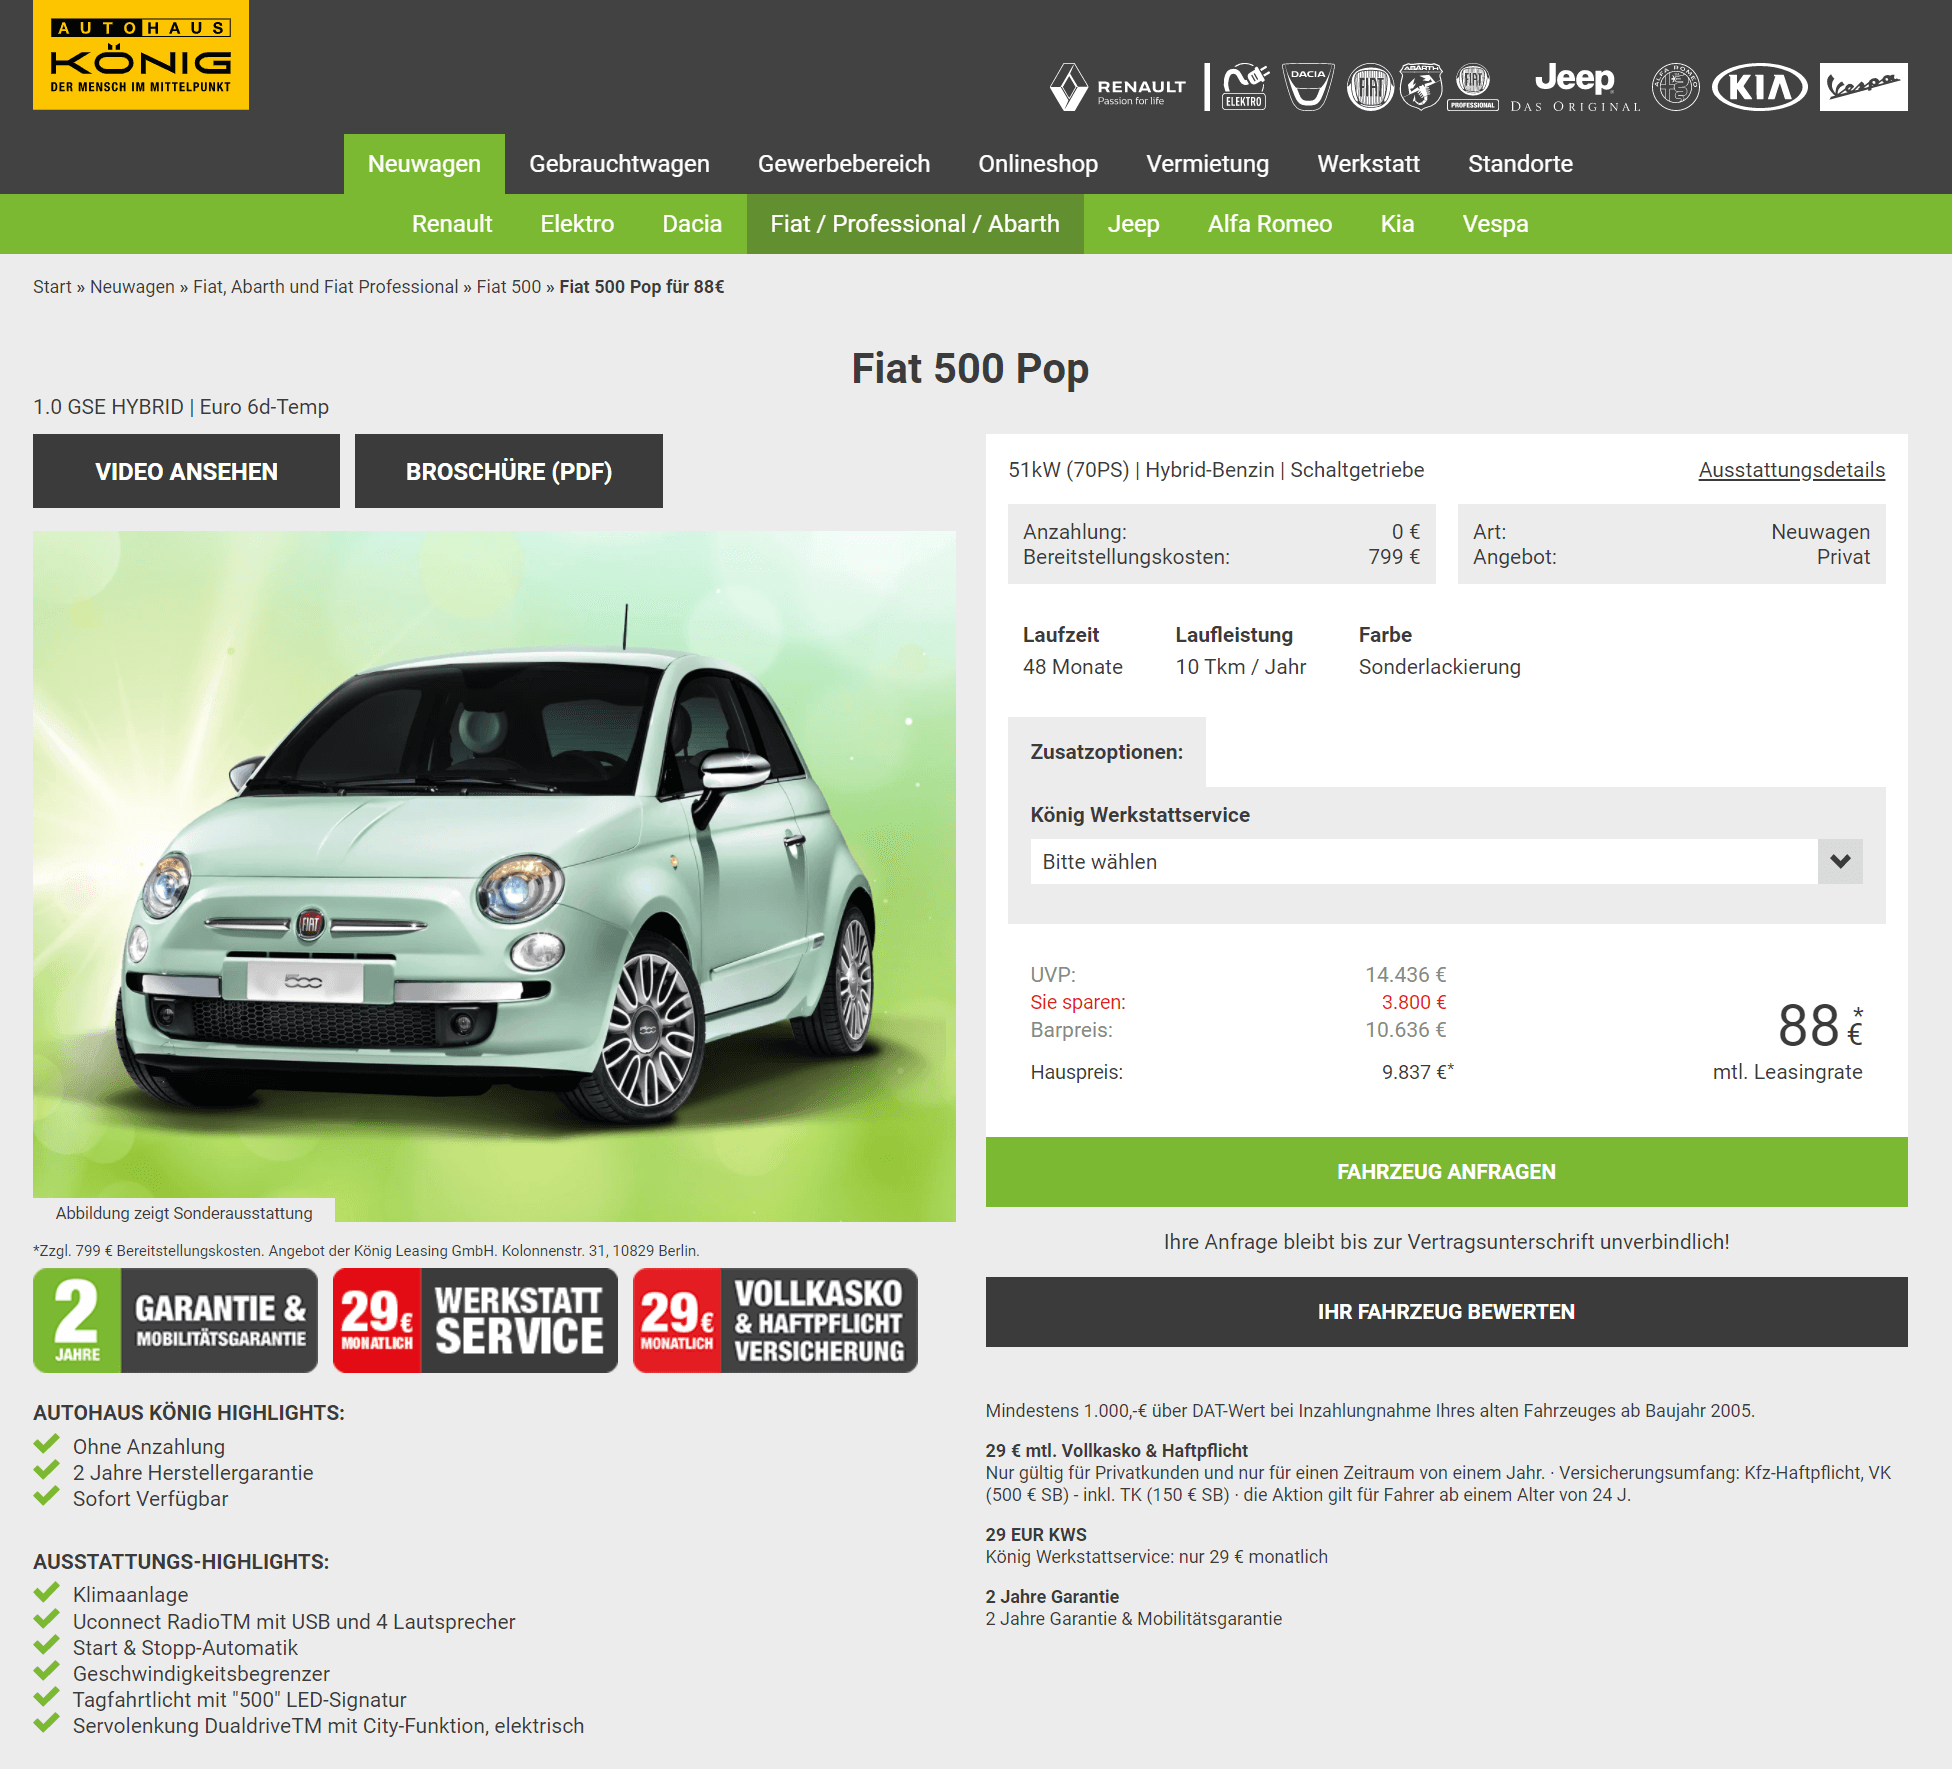Click the Abarth scorpion logo

[x=1421, y=87]
